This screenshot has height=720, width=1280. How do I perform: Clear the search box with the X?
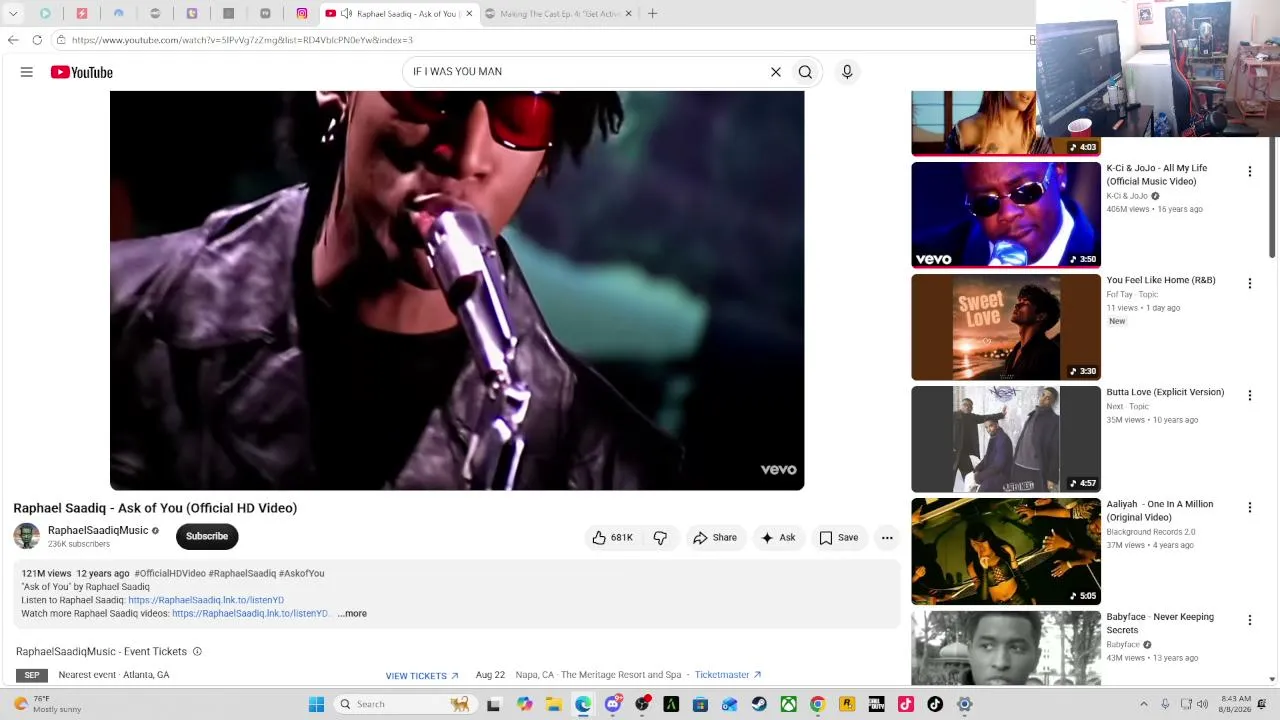click(x=775, y=72)
